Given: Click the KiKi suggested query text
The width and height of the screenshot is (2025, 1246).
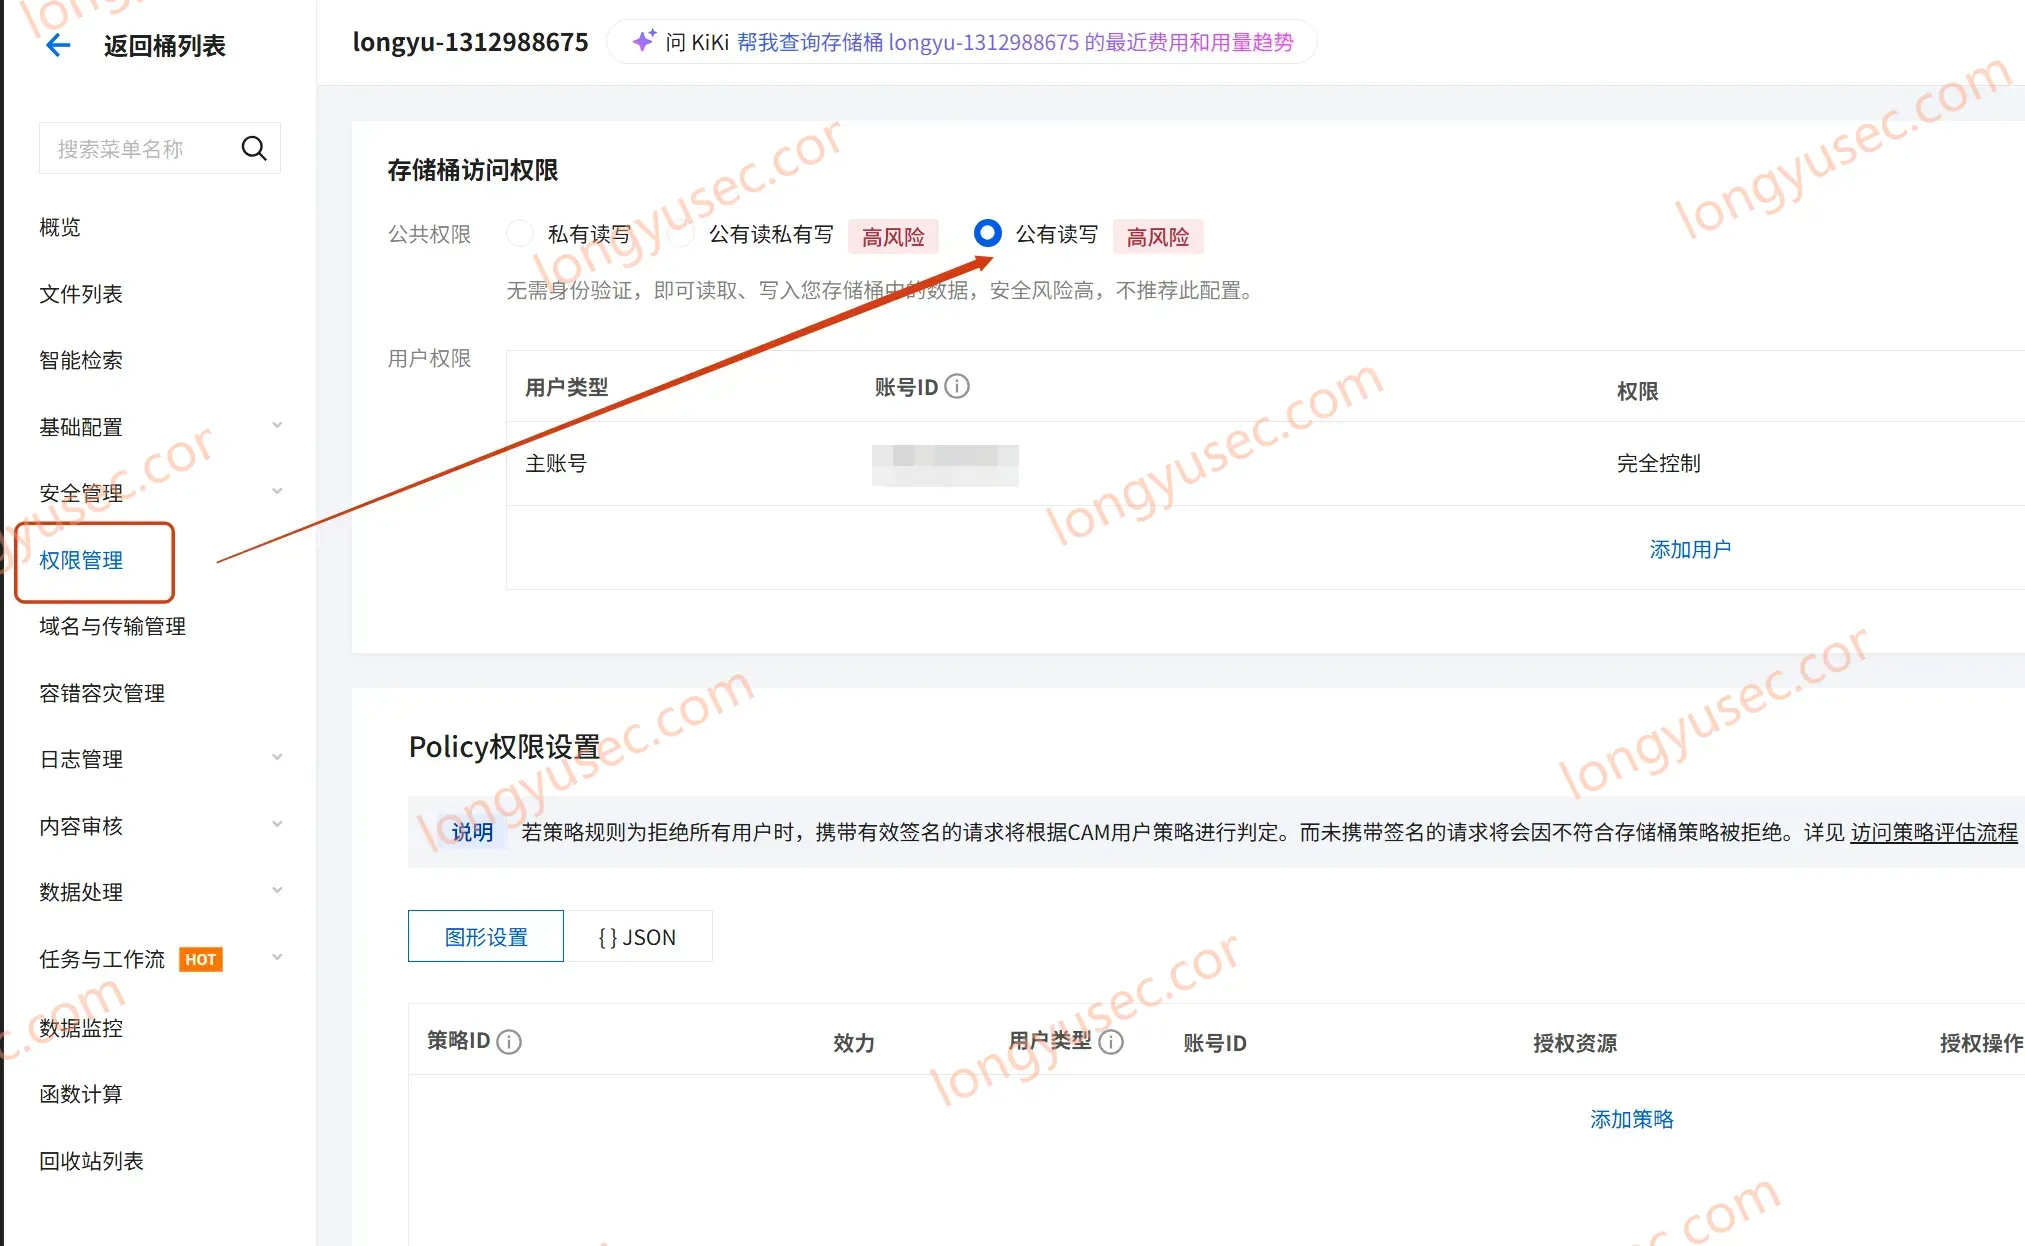Looking at the screenshot, I should click(x=1015, y=42).
